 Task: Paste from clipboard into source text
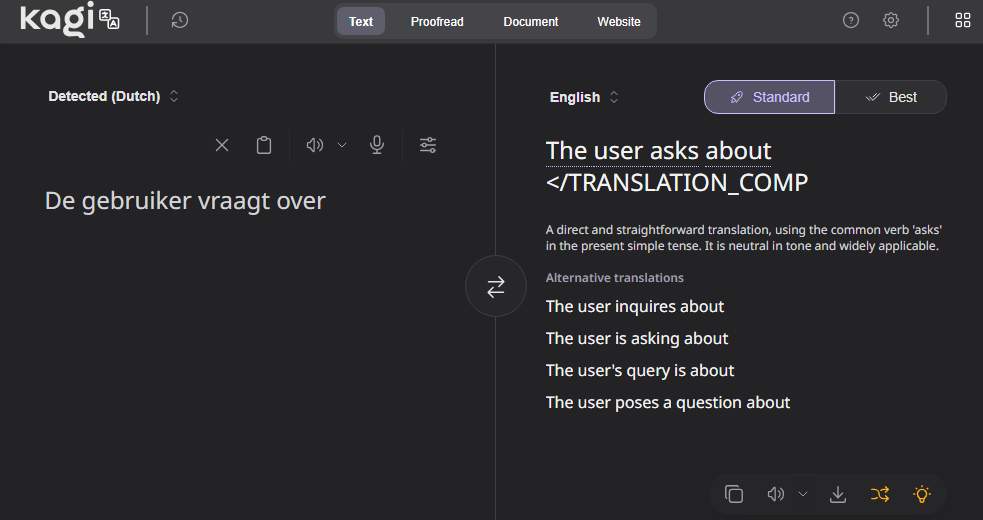click(264, 145)
